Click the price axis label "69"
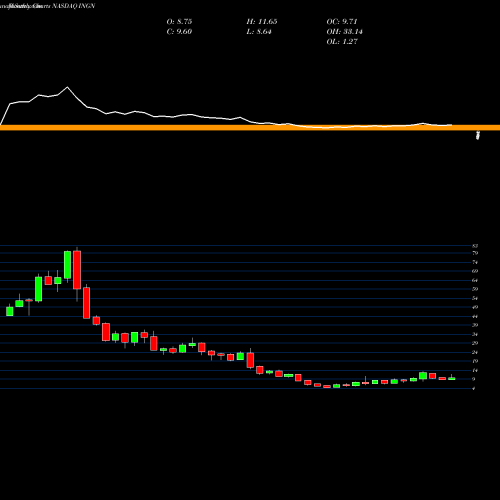The width and height of the screenshot is (500, 500). (475, 271)
